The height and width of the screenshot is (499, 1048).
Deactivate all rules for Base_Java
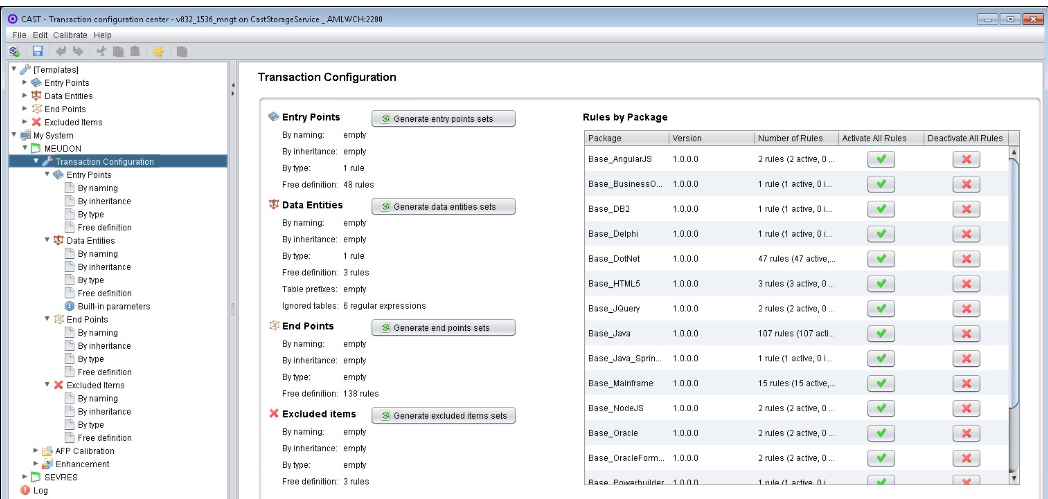966,333
